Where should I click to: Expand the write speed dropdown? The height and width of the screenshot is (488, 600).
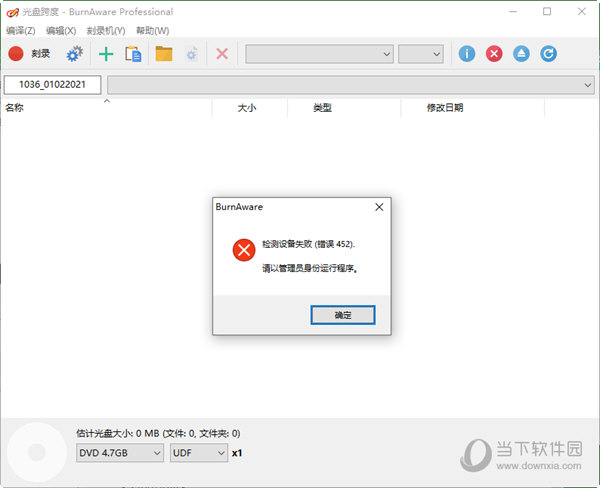click(421, 54)
